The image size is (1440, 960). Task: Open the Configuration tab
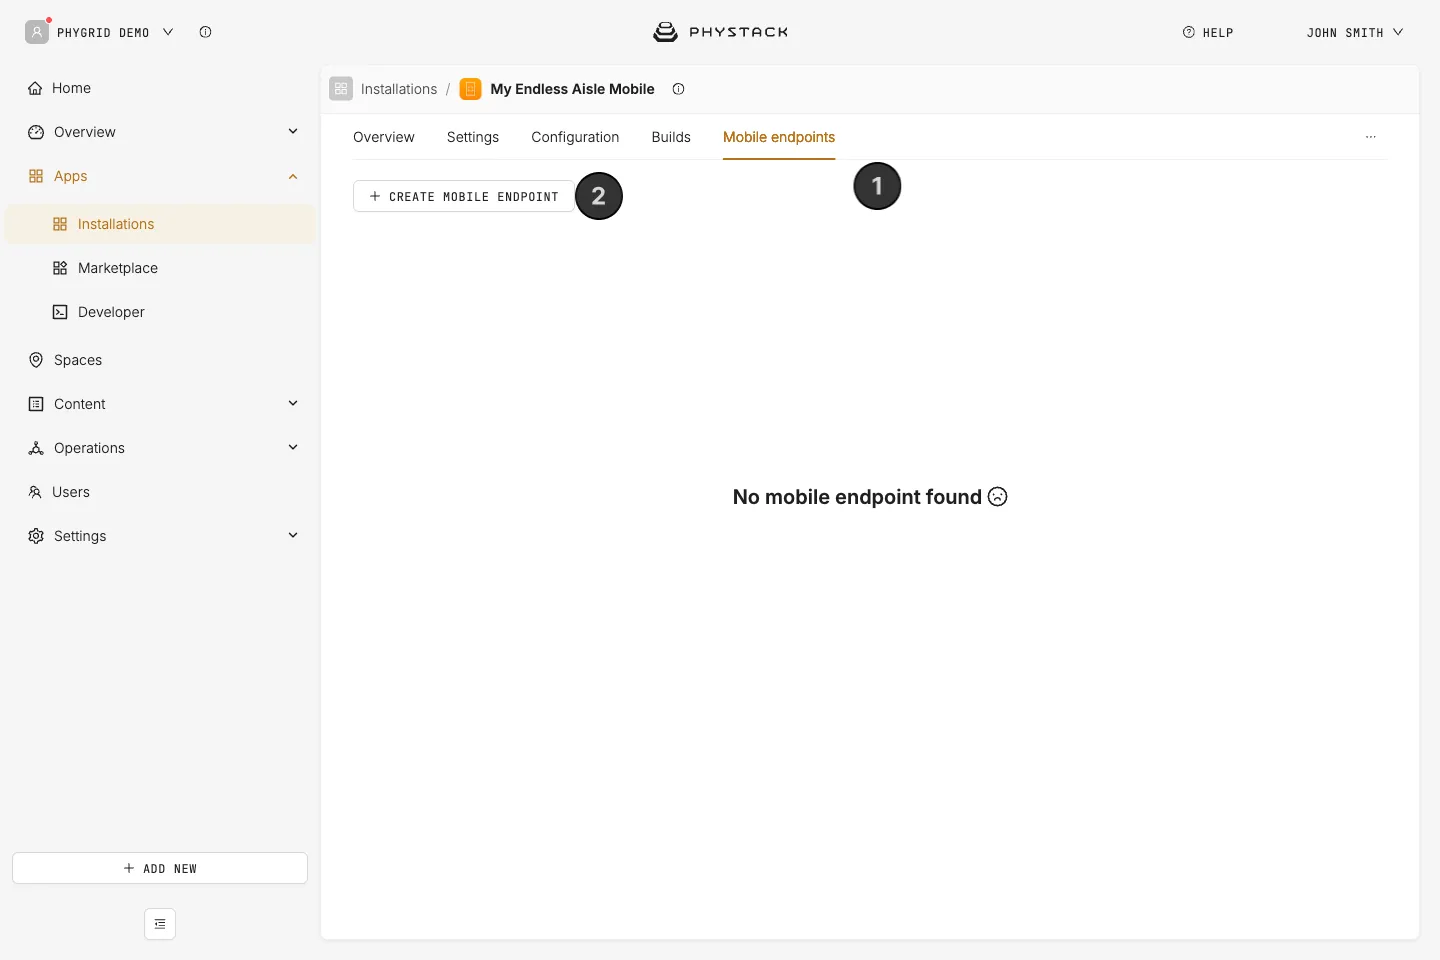click(575, 137)
